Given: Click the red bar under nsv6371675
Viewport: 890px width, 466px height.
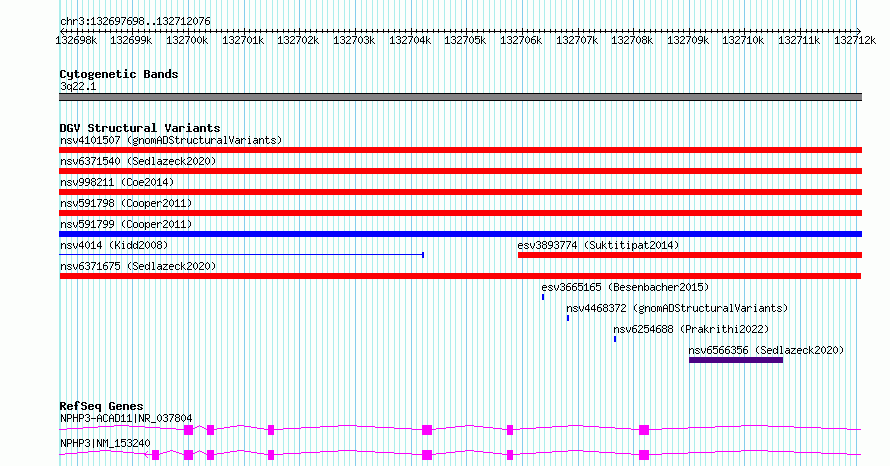Looking at the screenshot, I should point(460,276).
